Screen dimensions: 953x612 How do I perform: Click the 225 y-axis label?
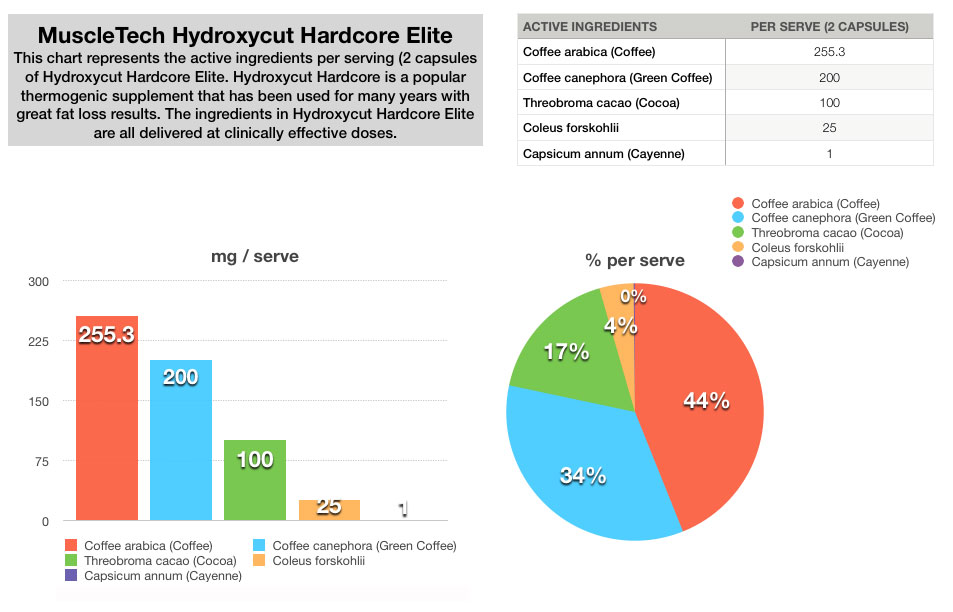tap(38, 342)
